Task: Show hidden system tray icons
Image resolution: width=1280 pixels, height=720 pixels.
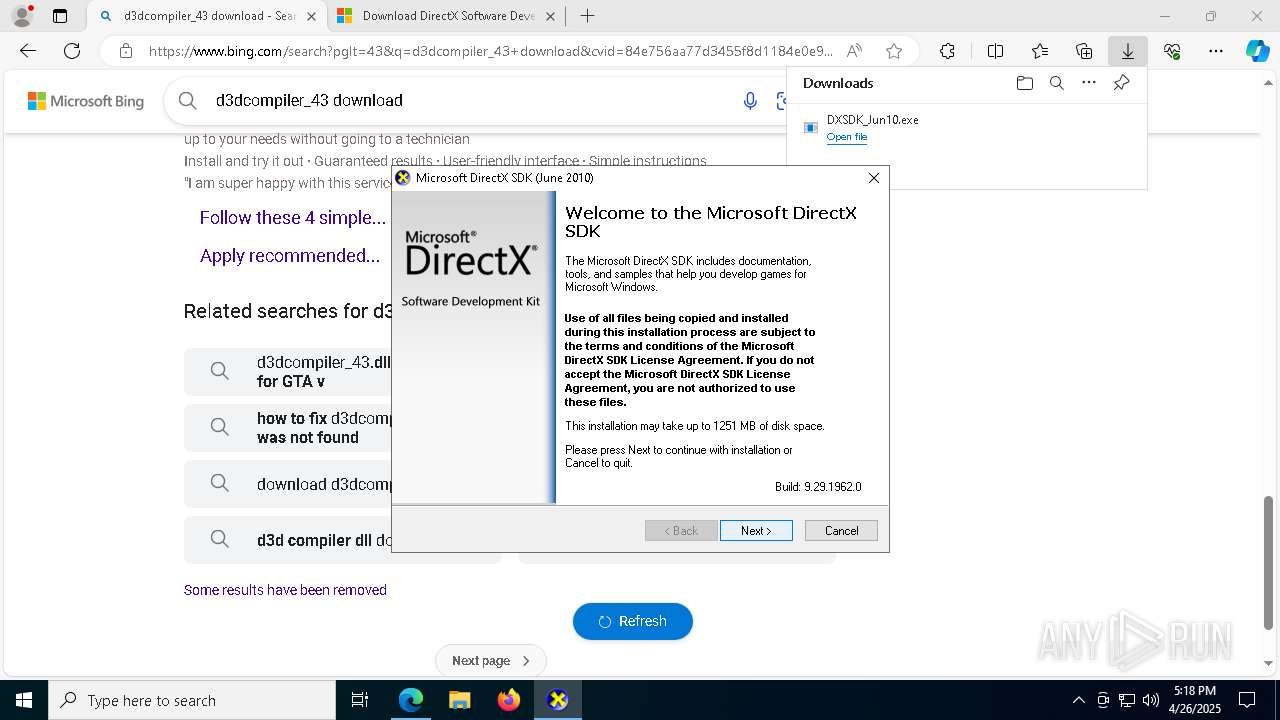Action: point(1078,700)
